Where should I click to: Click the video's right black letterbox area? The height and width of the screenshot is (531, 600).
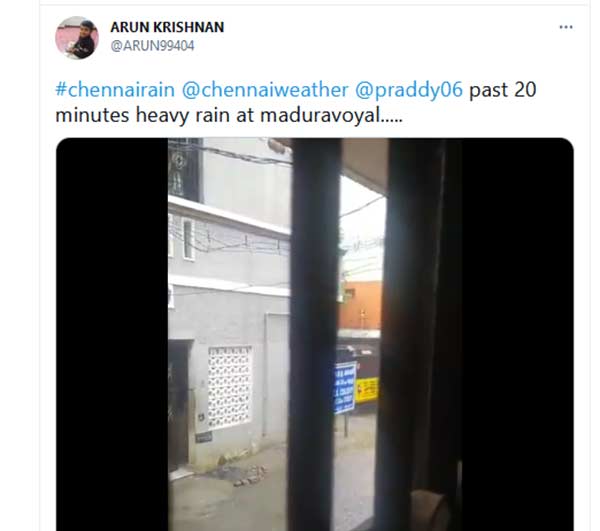point(517,334)
